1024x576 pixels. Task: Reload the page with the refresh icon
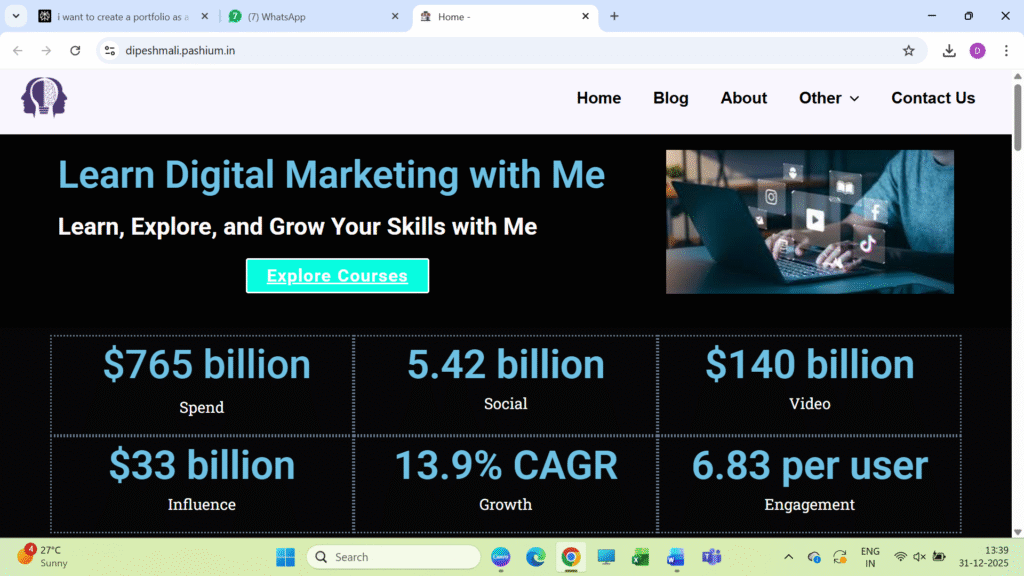tap(75, 50)
